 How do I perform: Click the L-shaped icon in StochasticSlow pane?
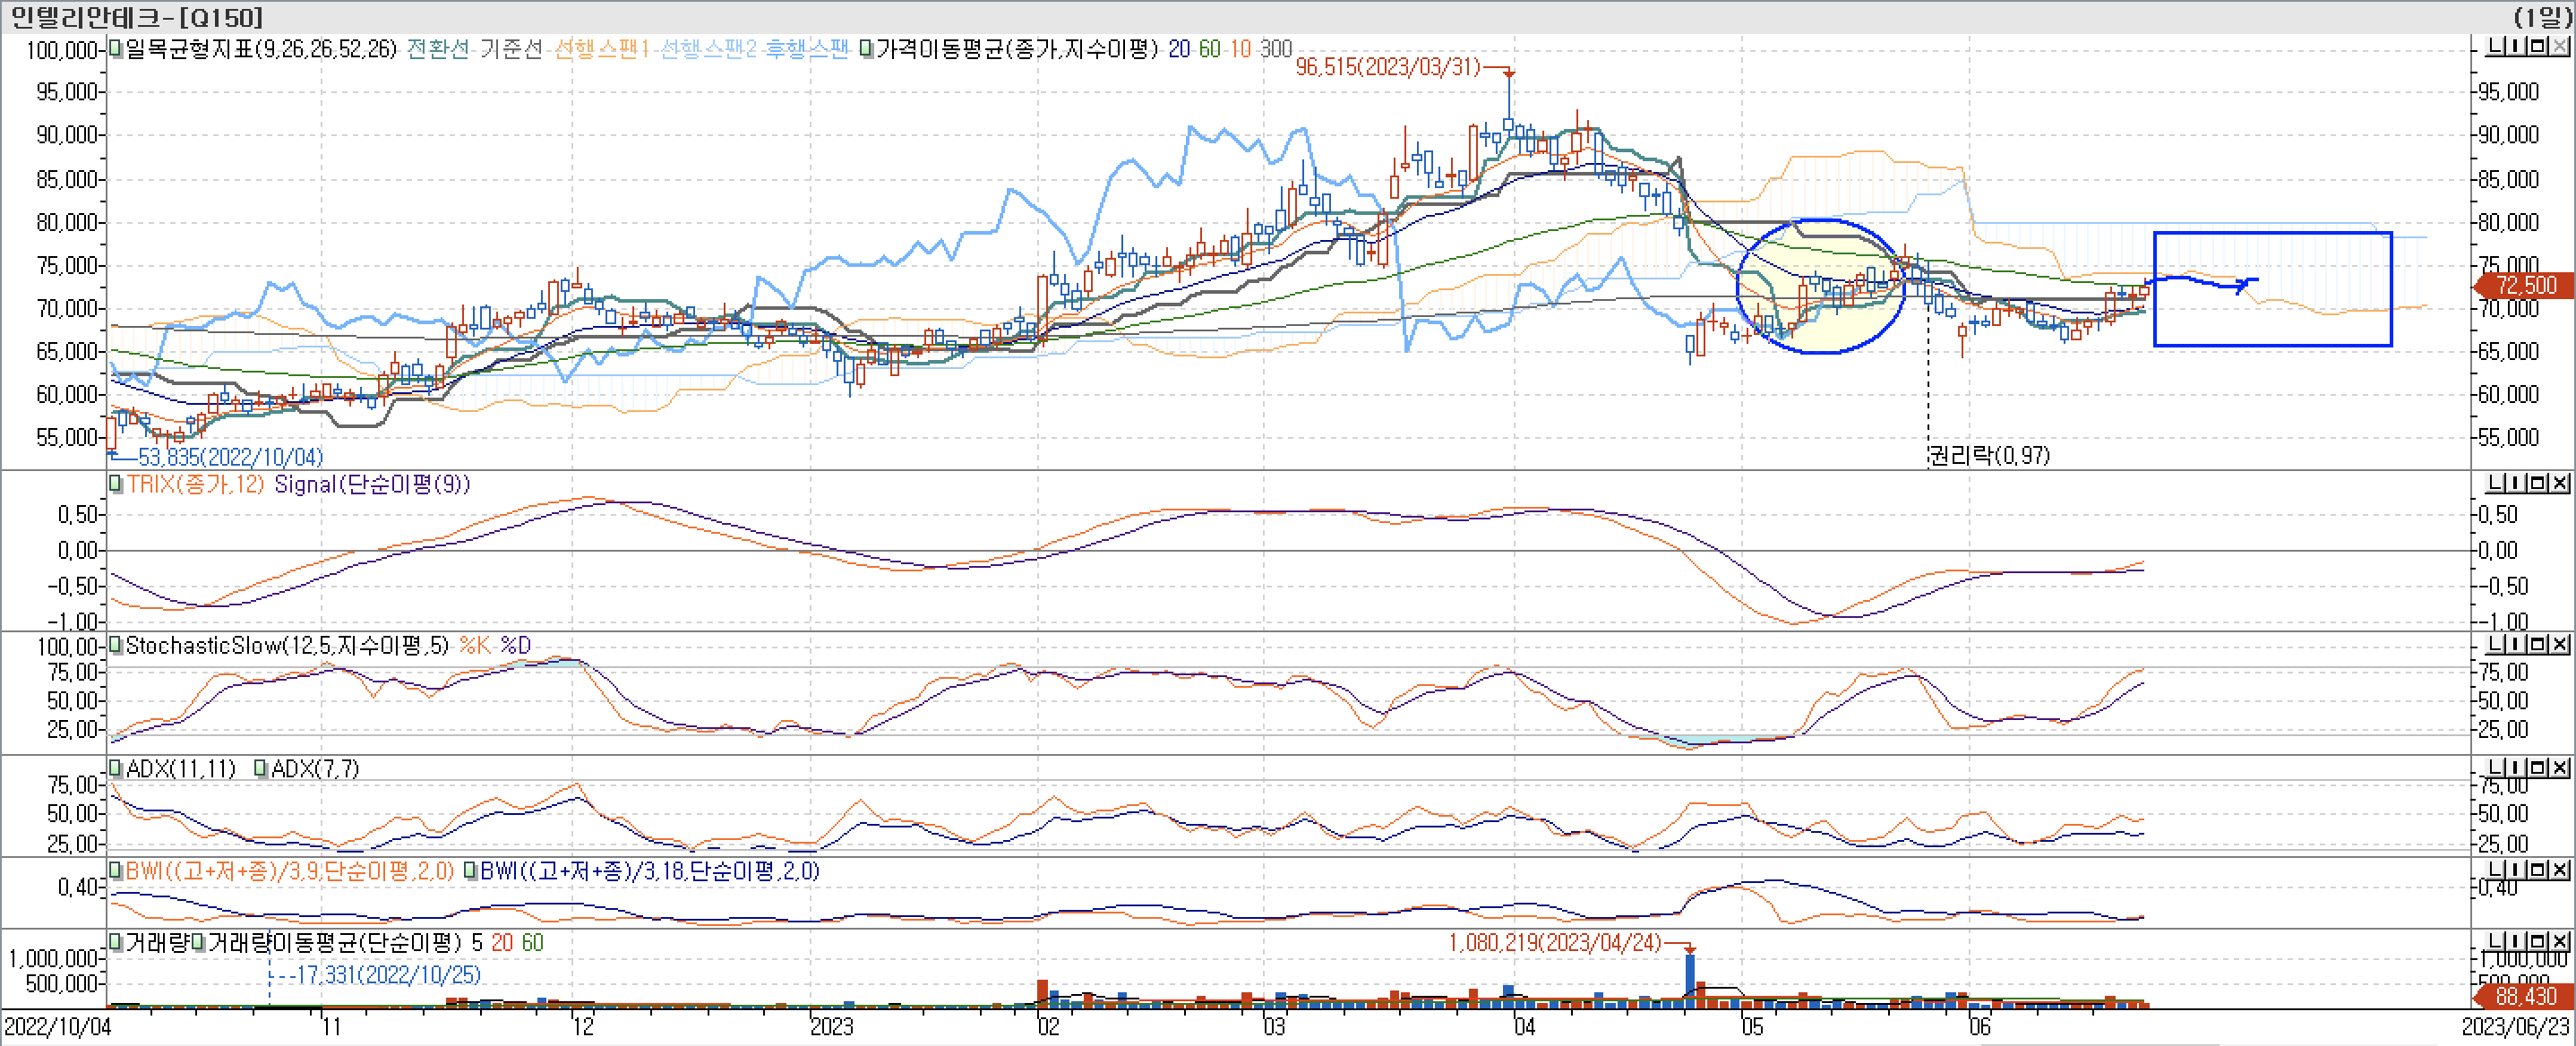click(2497, 645)
